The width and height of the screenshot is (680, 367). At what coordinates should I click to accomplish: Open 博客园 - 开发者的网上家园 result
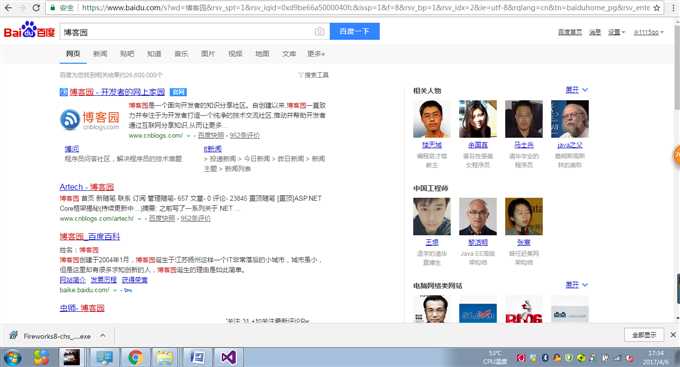coord(117,92)
